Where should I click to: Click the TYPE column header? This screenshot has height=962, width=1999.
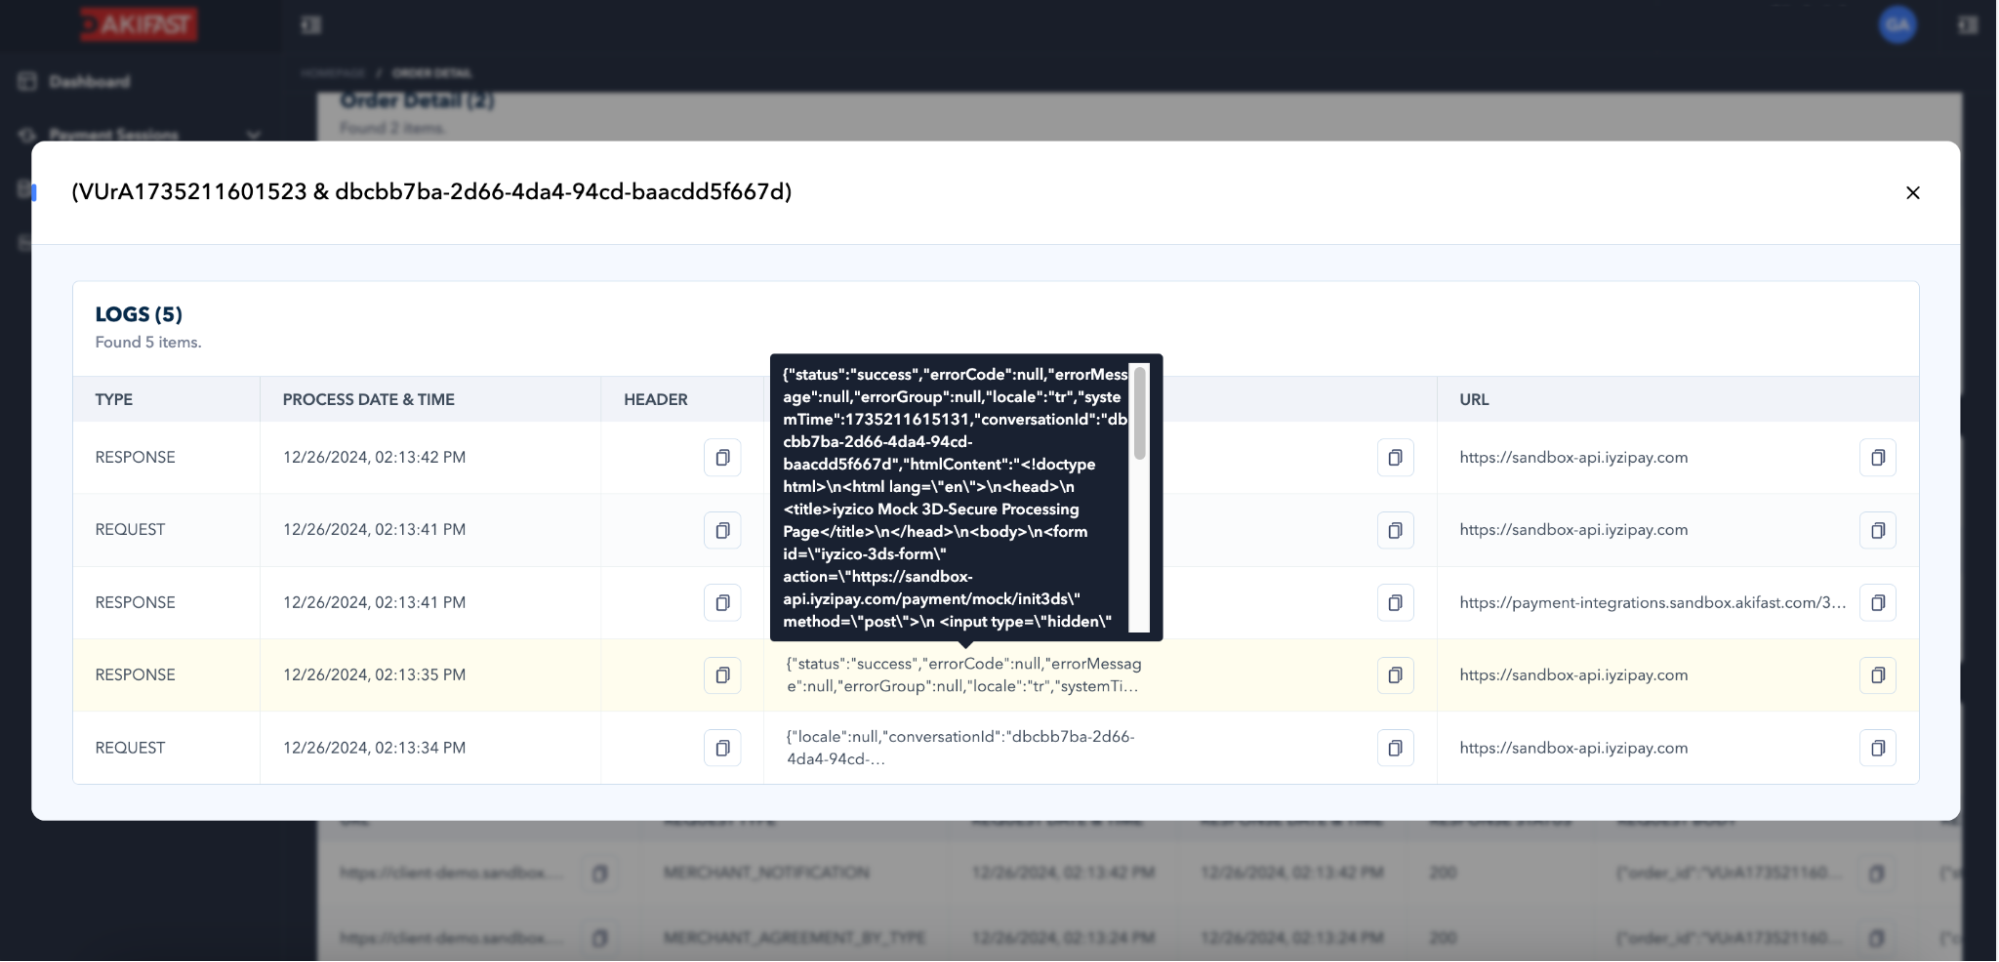click(114, 399)
